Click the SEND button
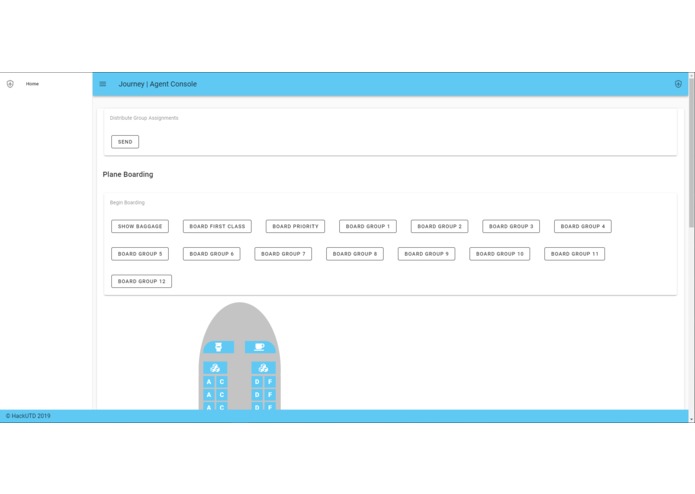Screen dimensions: 695x494 point(125,142)
